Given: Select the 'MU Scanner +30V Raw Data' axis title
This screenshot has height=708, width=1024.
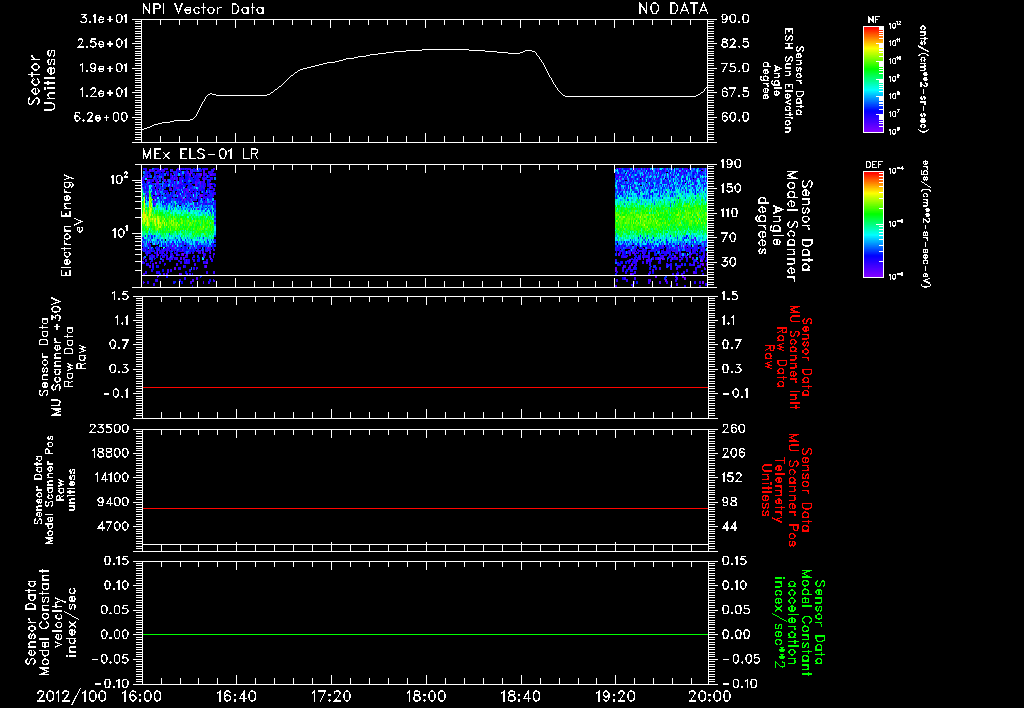Looking at the screenshot, I should click(62, 357).
